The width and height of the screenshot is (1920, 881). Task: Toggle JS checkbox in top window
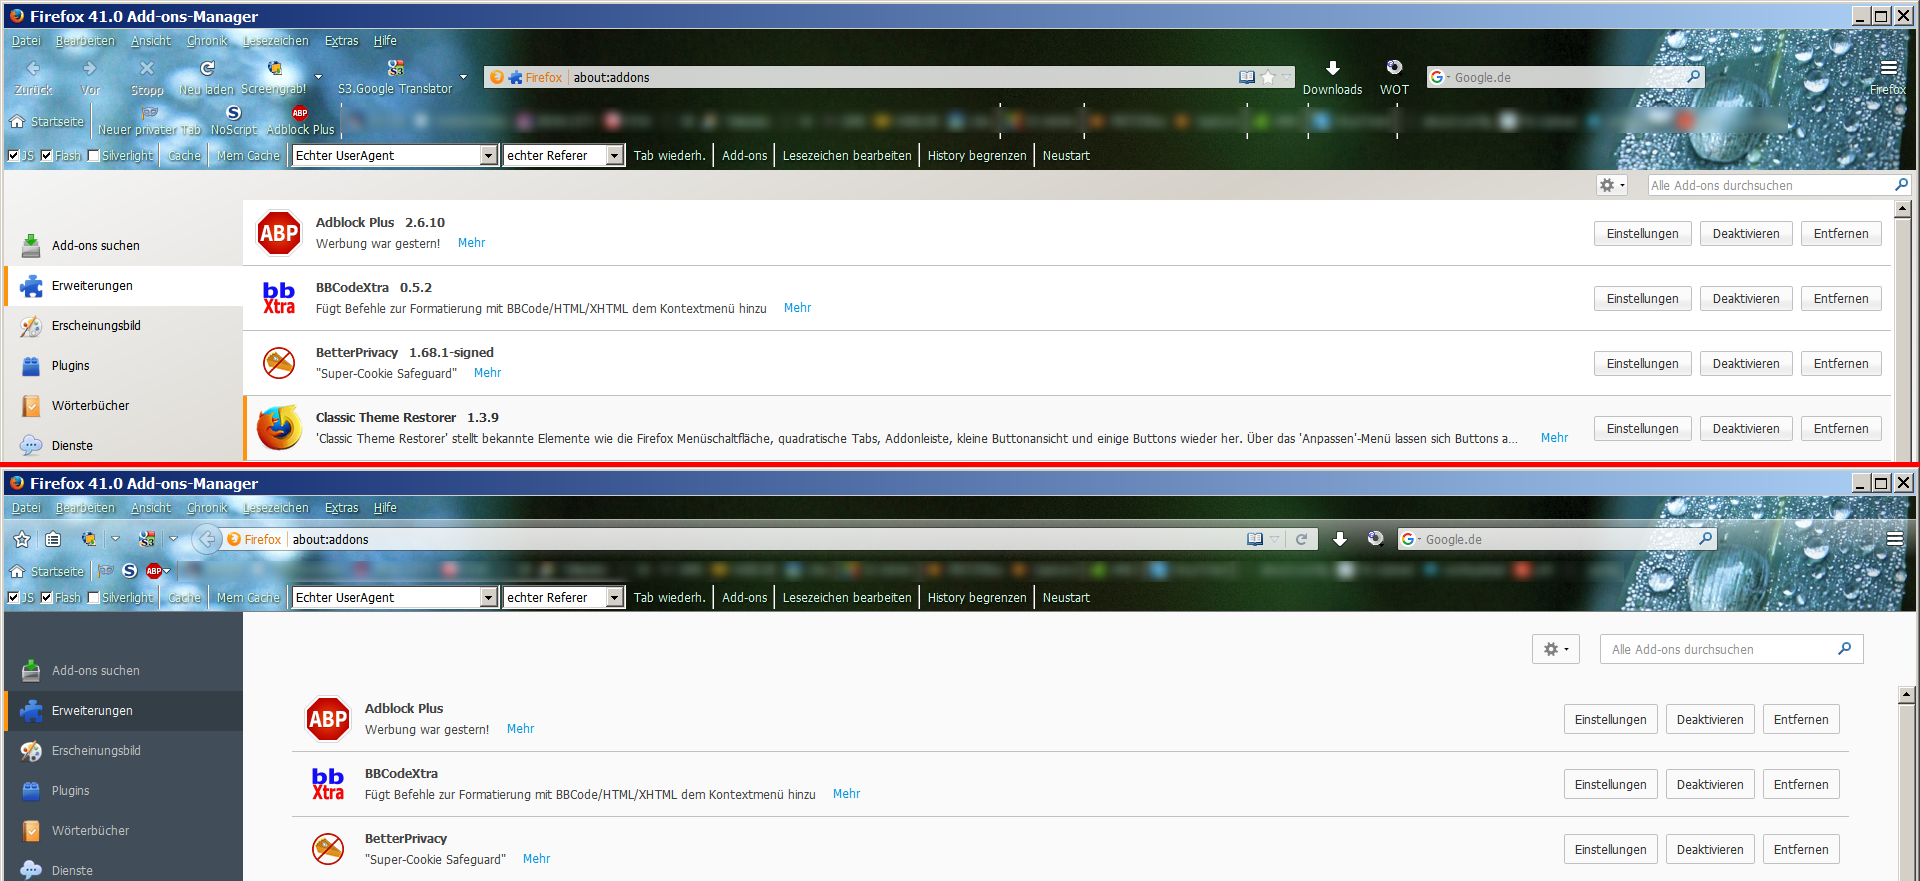13,155
